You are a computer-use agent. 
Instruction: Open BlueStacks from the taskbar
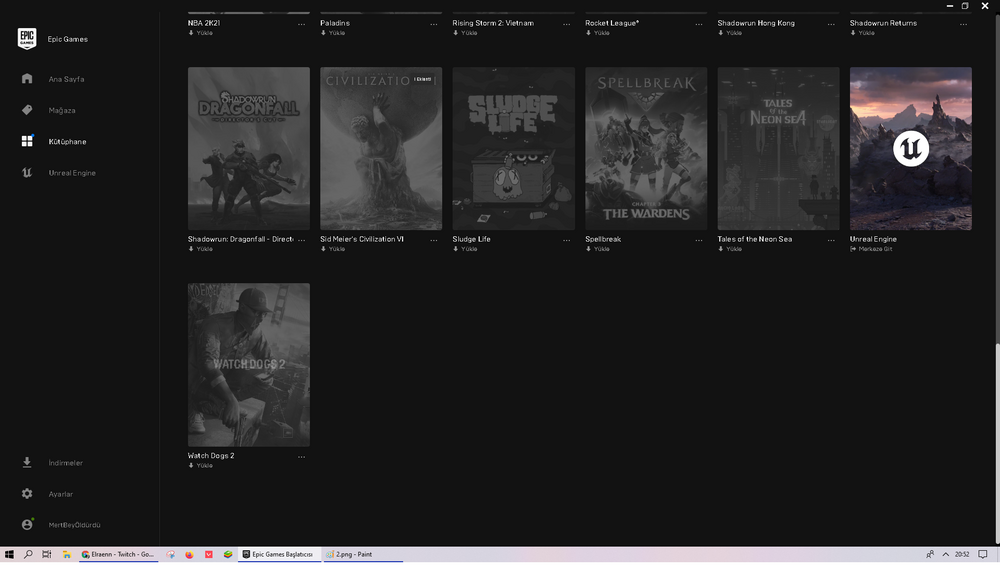pos(228,555)
